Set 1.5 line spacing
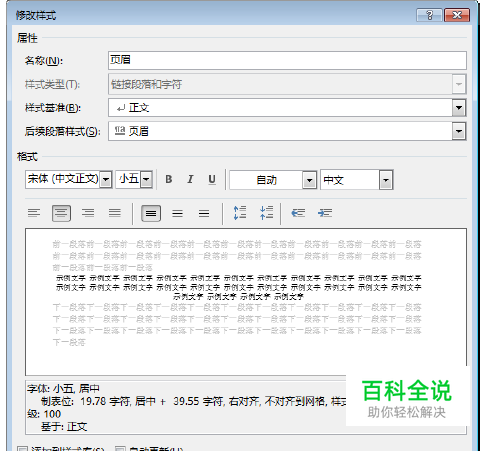The height and width of the screenshot is (451, 495). pyautogui.click(x=177, y=213)
